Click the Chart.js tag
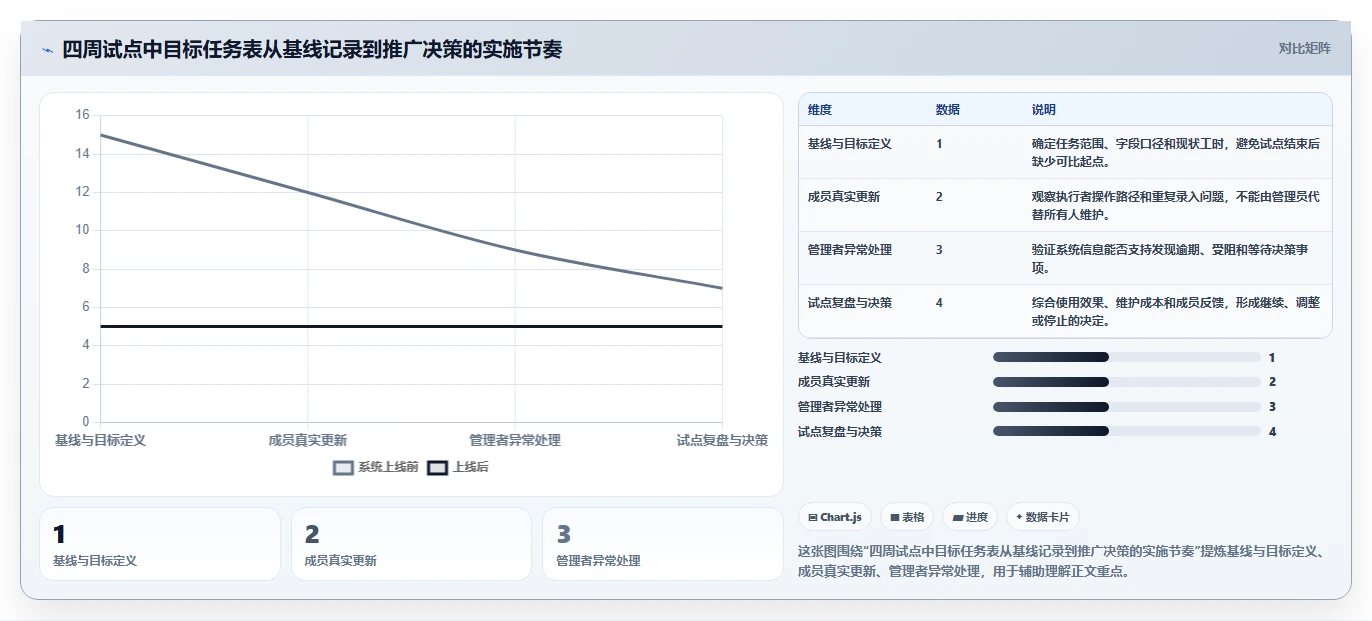The width and height of the screenshot is (1372, 621). [835, 517]
